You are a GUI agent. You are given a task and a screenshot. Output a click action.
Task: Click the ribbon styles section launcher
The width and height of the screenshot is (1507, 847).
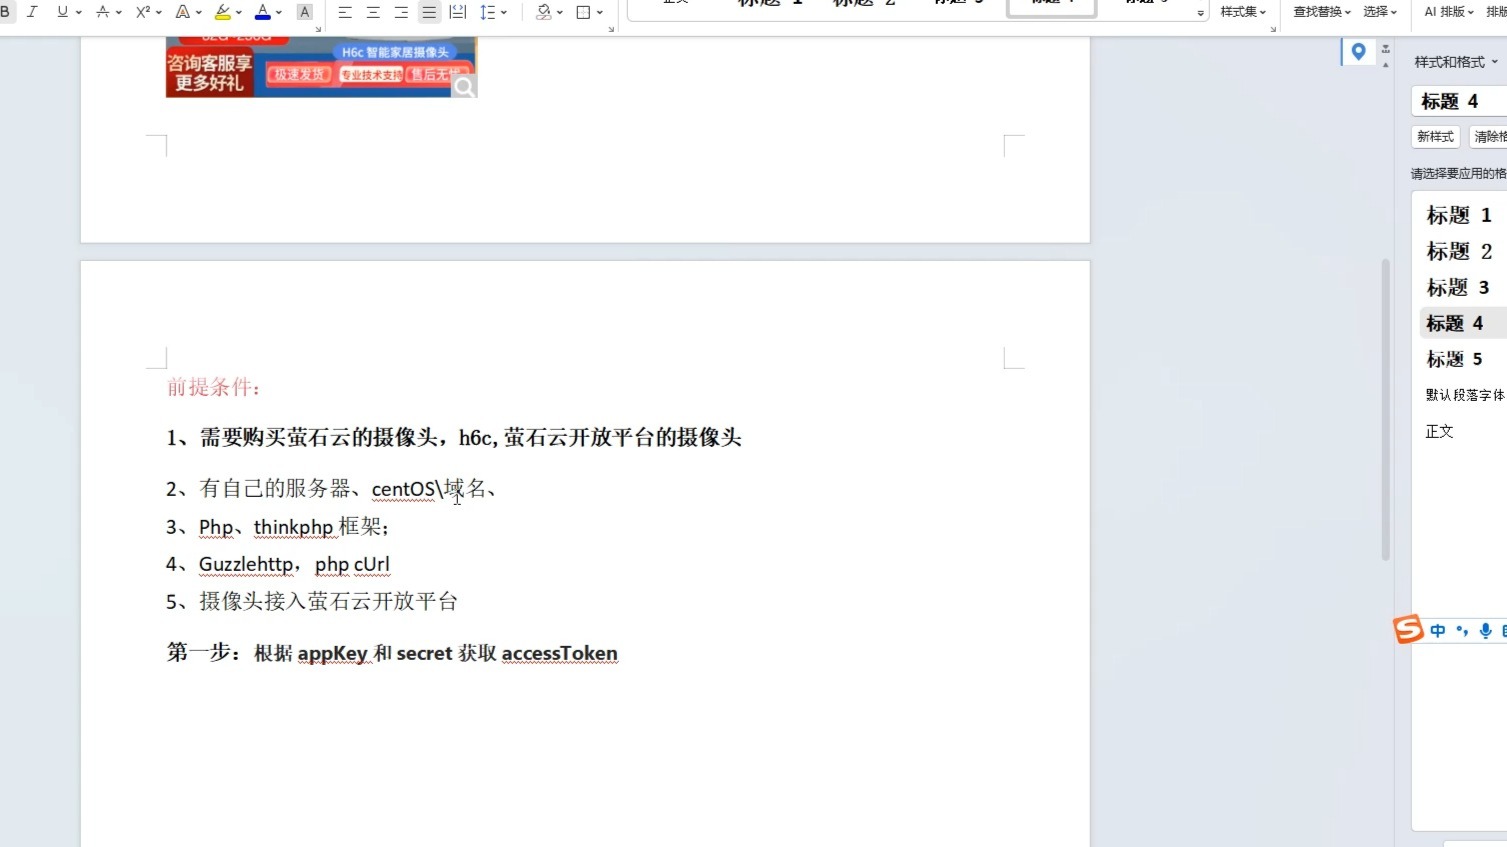pos(1273,29)
